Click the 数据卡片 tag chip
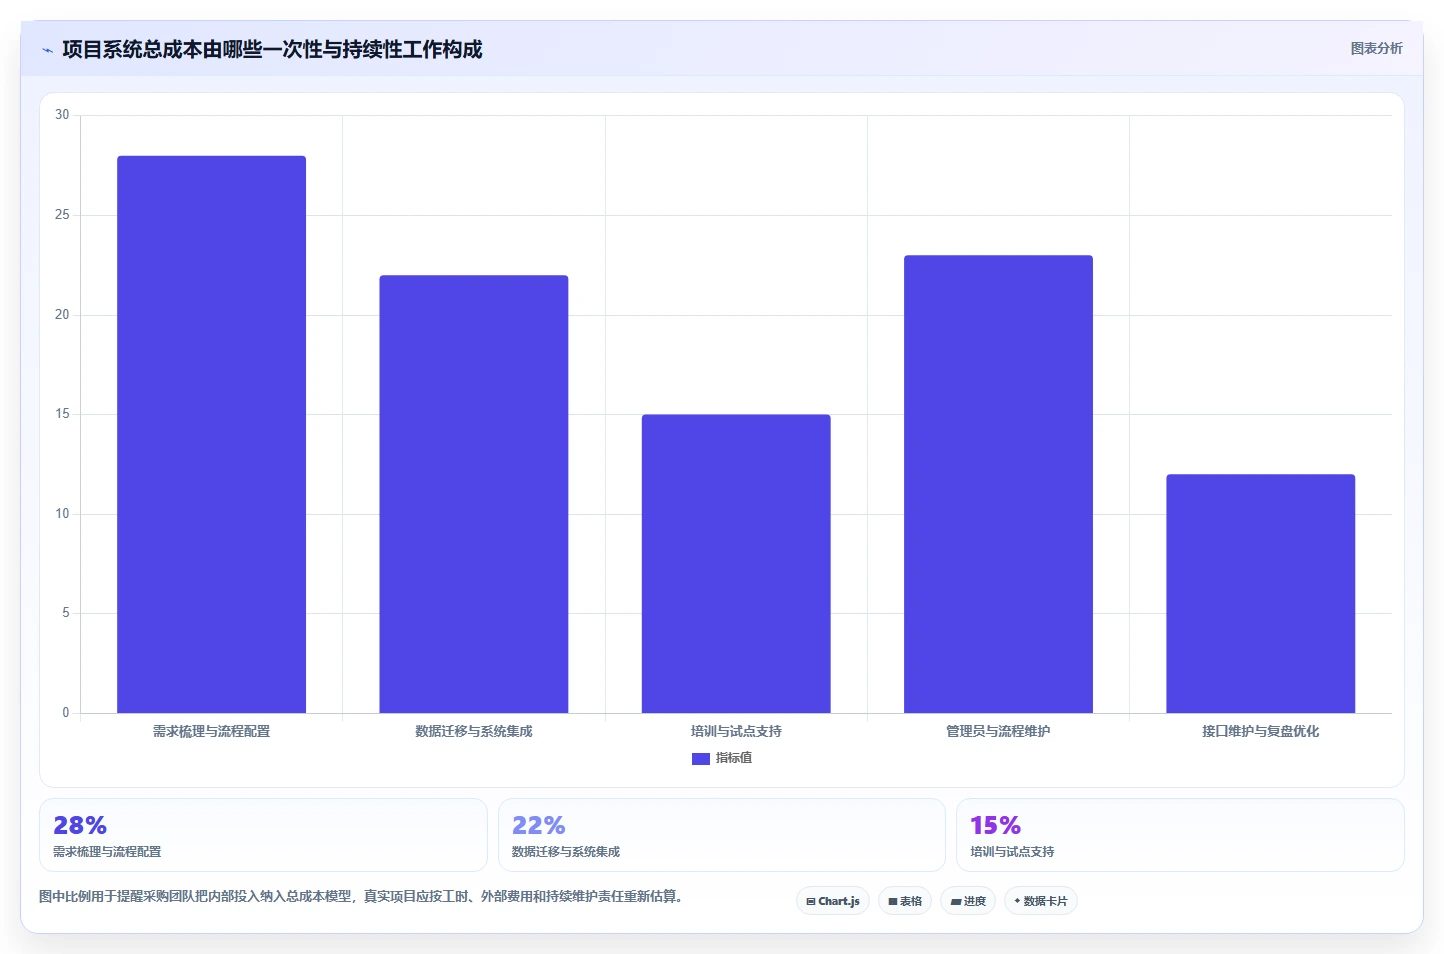 point(1041,901)
